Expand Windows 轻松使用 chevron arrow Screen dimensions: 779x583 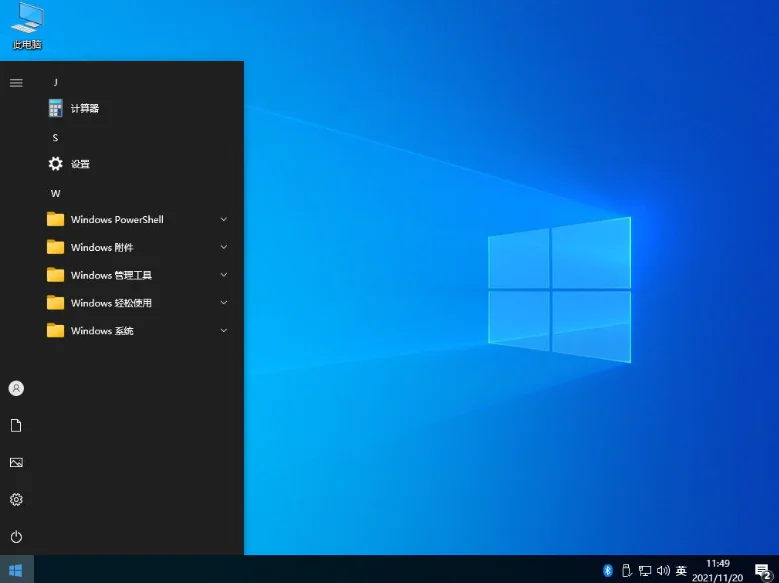tap(224, 303)
